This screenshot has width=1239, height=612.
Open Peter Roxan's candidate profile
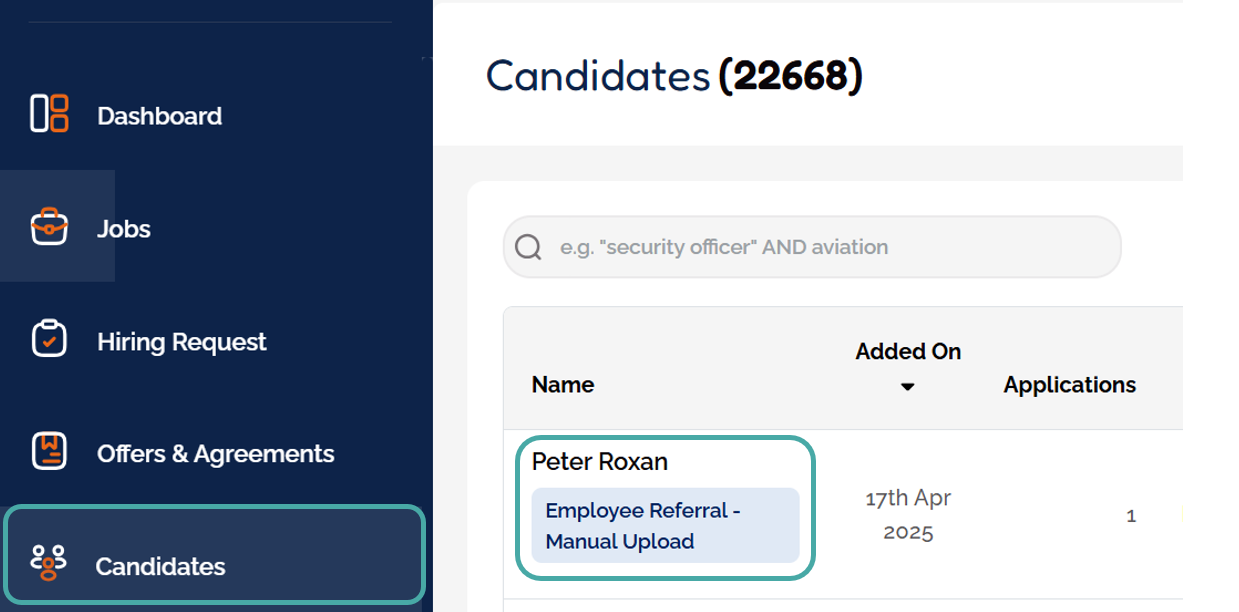click(600, 462)
